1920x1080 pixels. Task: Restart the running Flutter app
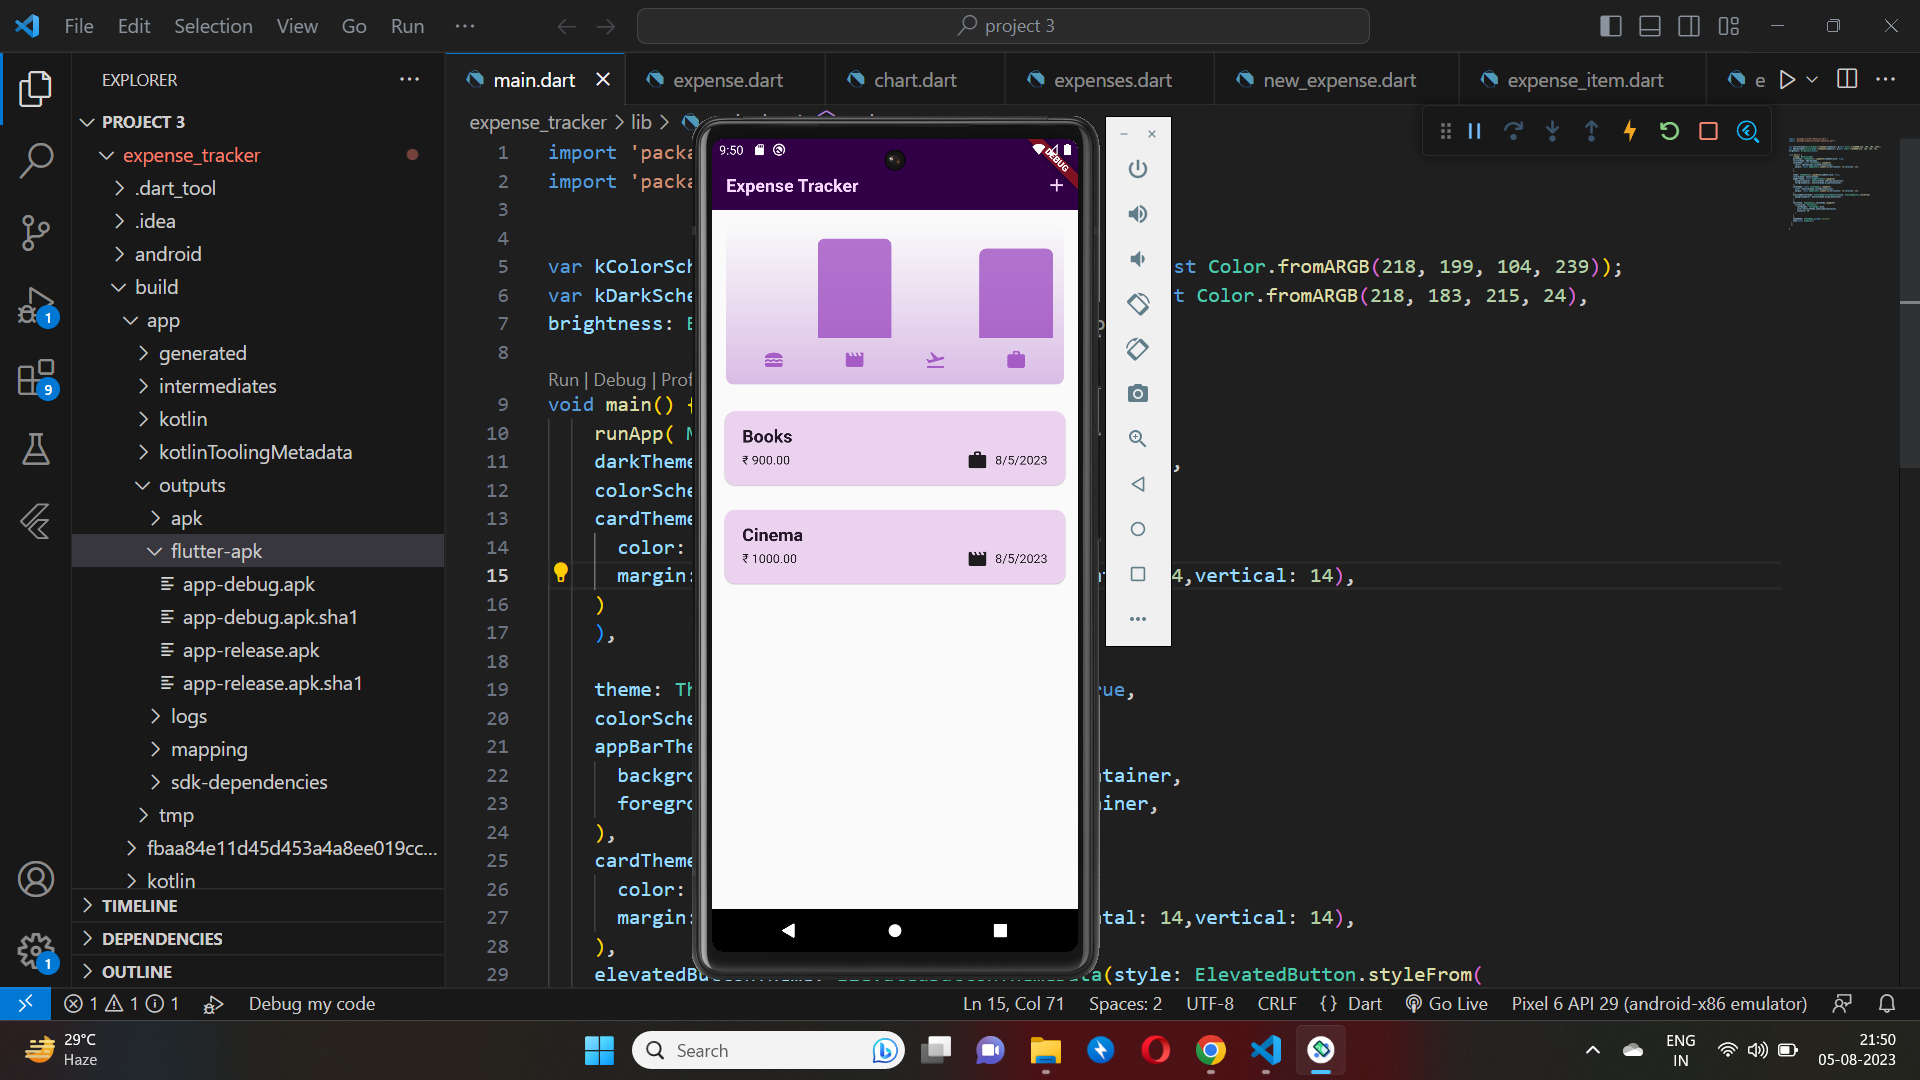[x=1668, y=130]
